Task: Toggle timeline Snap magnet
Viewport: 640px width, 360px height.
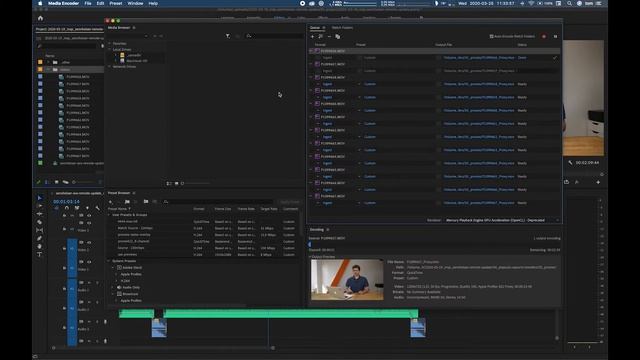Action: pos(67,208)
